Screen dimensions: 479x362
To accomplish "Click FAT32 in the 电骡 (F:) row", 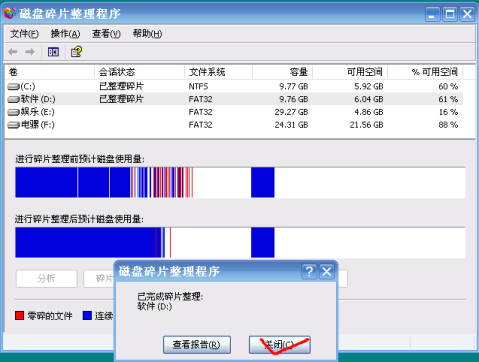I will [200, 125].
